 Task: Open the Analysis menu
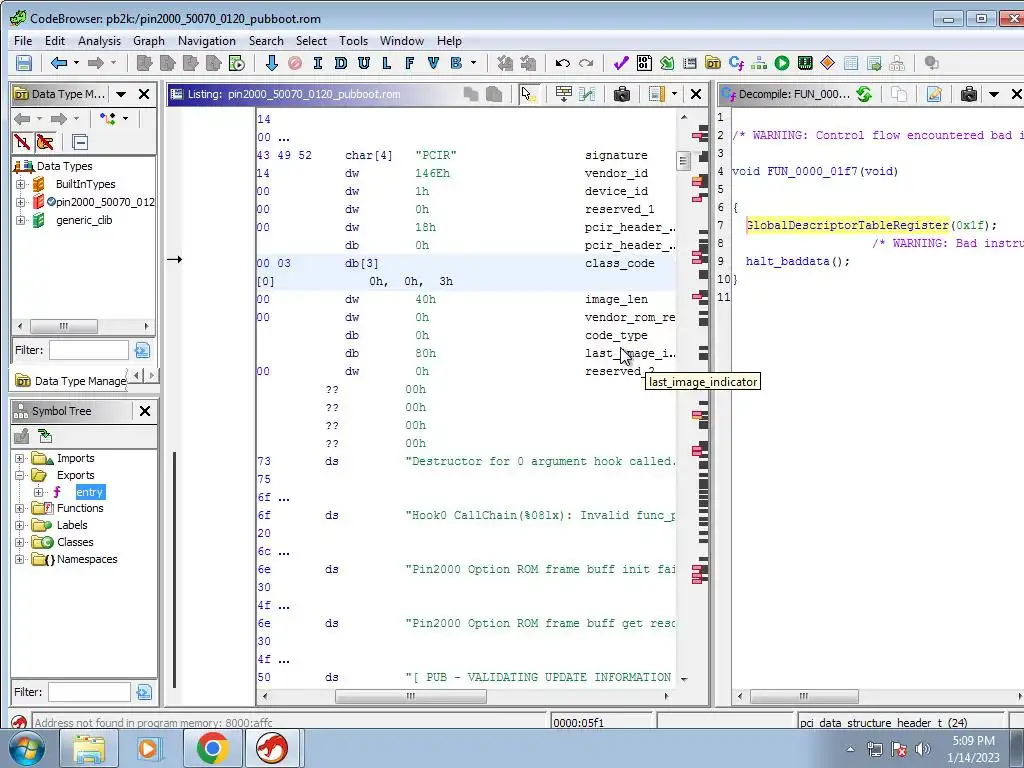point(99,40)
